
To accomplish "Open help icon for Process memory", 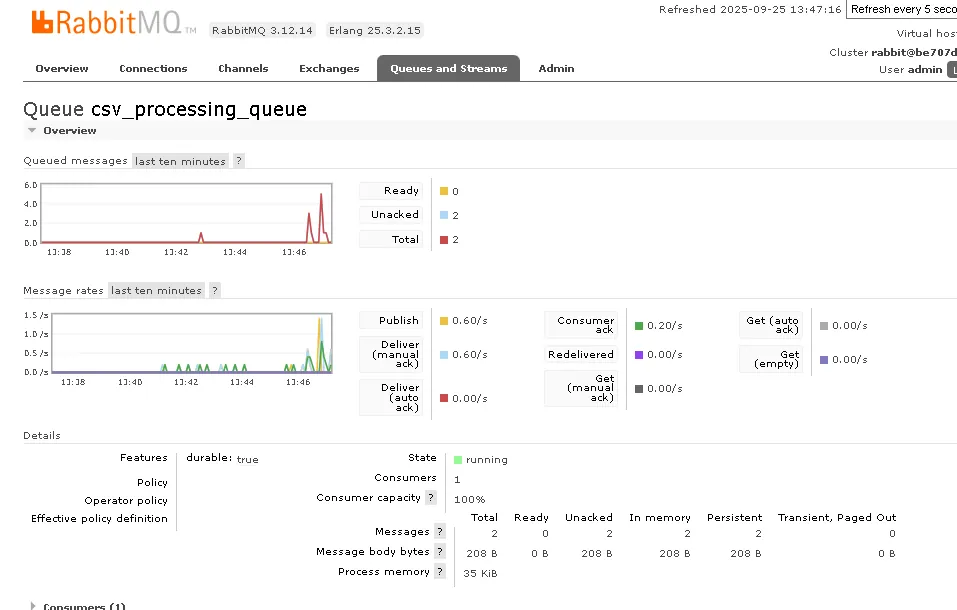I will tap(439, 571).
